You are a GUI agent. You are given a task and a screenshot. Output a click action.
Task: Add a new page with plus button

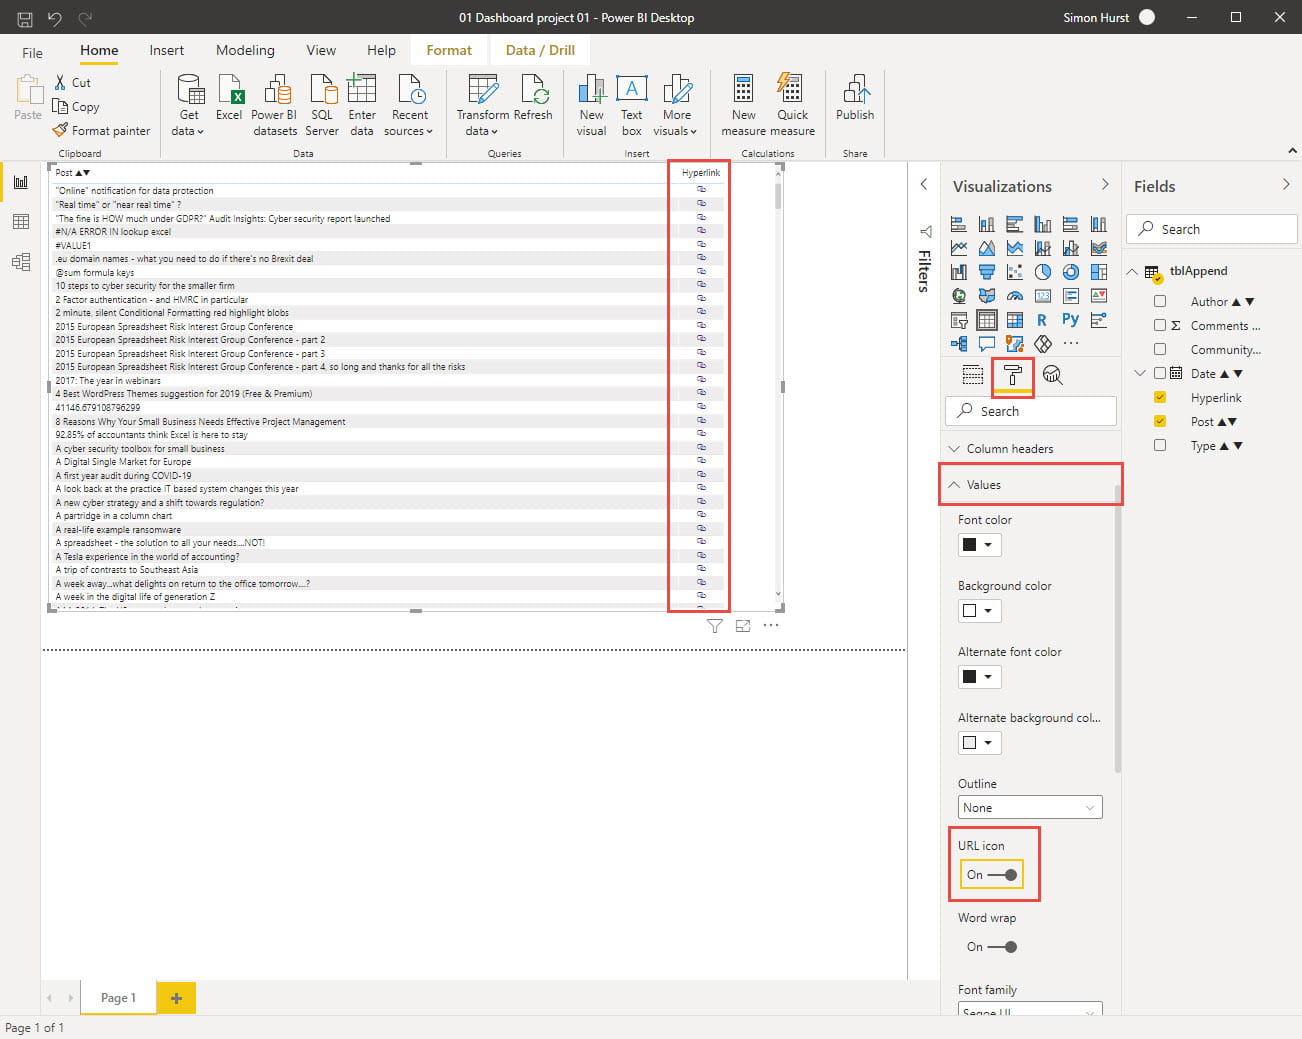click(176, 998)
